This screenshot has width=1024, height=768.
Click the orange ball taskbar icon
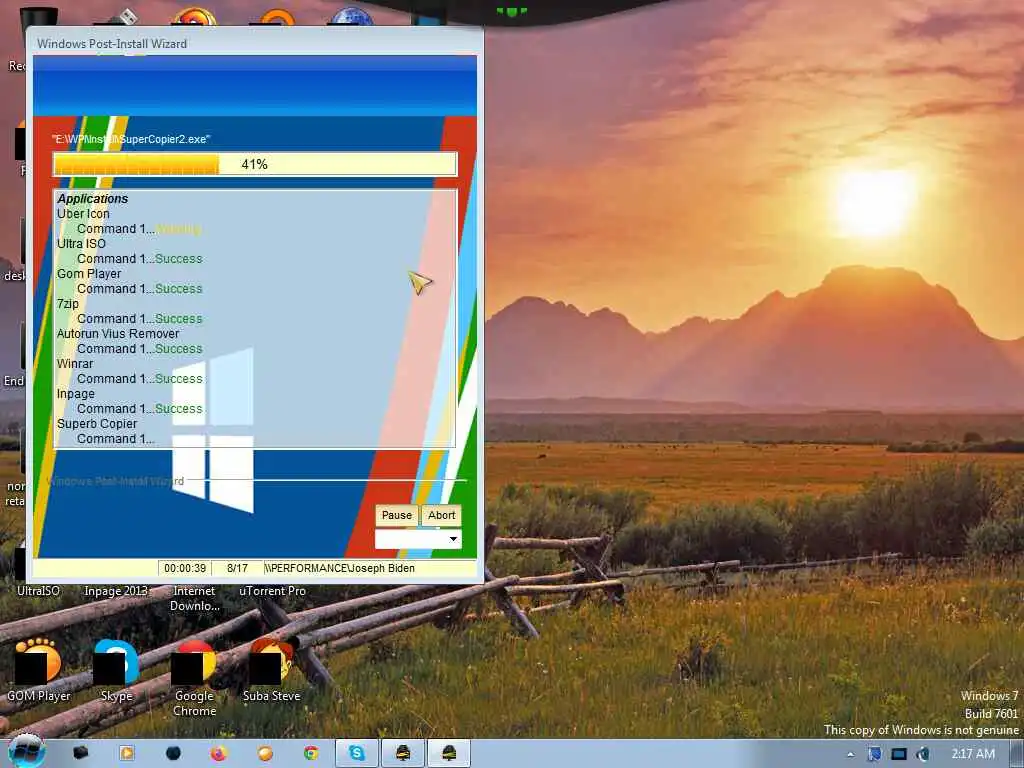[x=265, y=753]
